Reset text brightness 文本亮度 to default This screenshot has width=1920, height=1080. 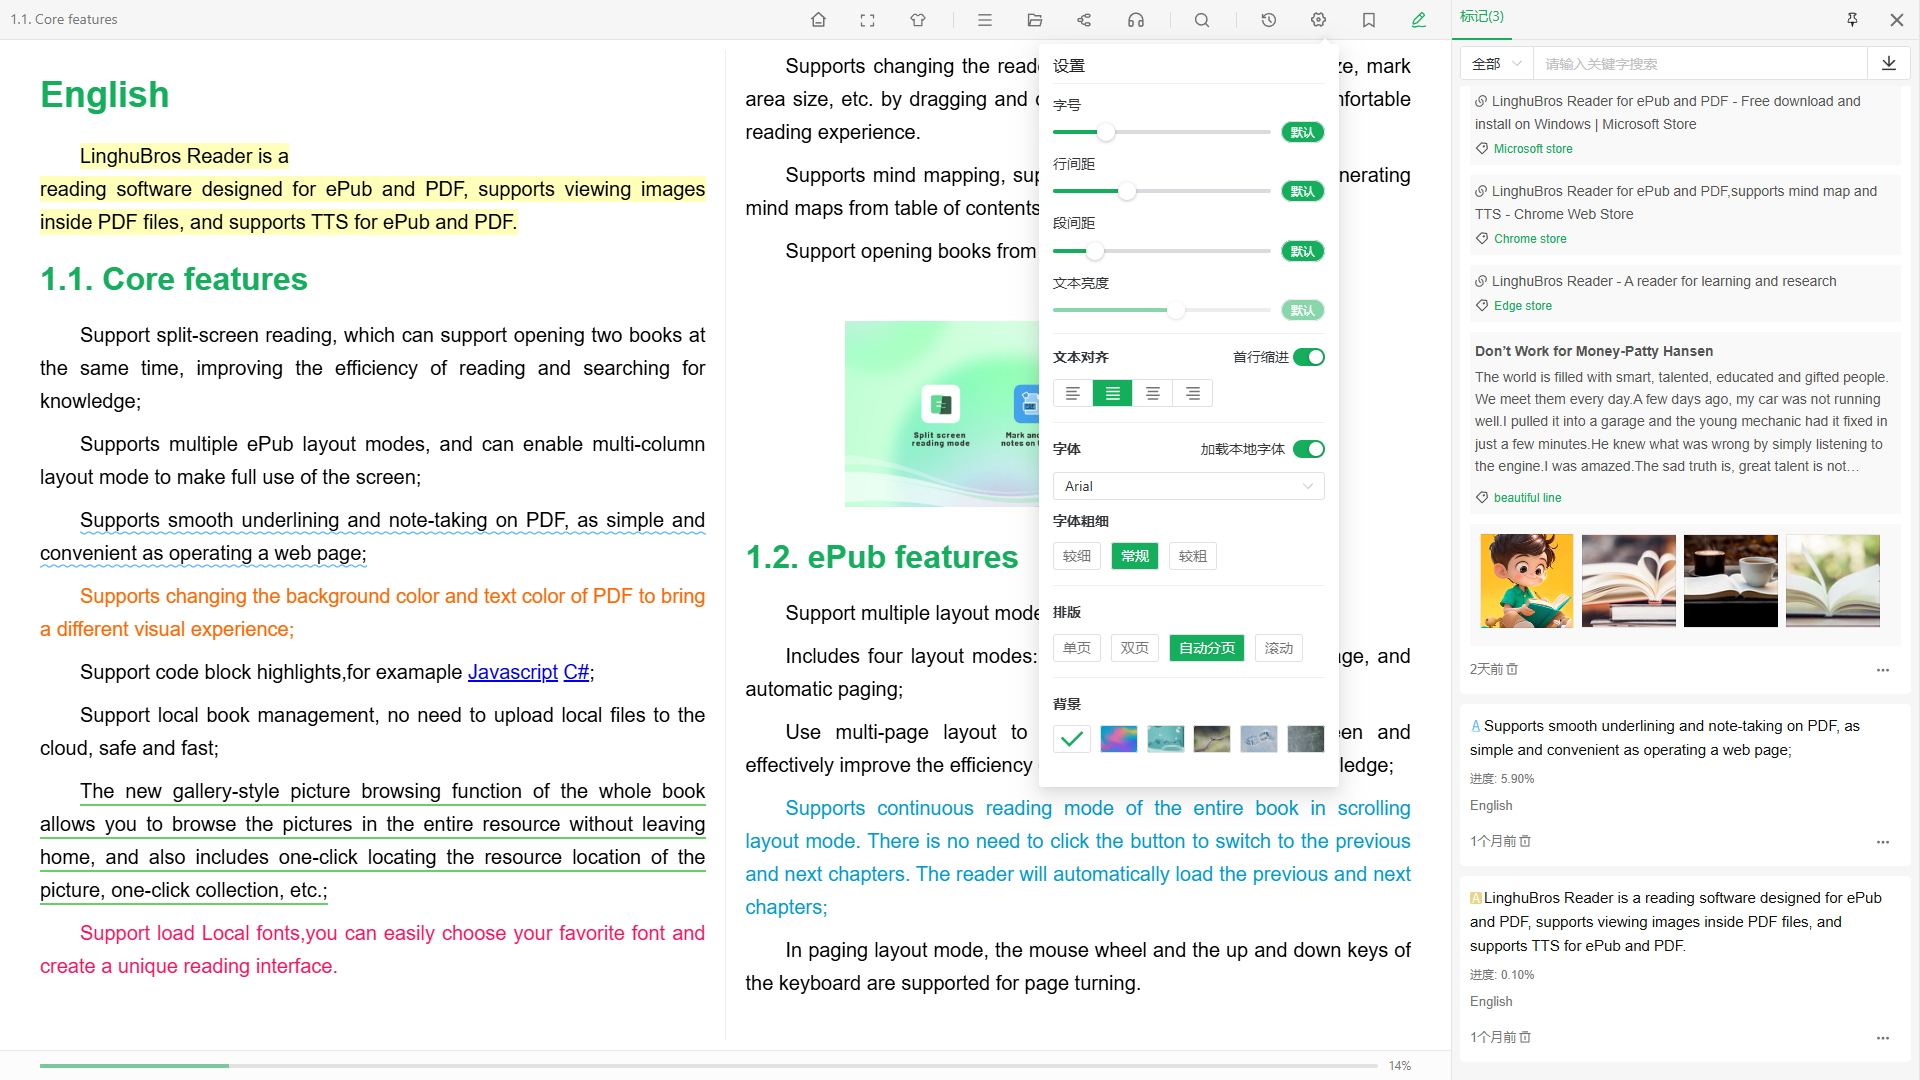point(1303,310)
